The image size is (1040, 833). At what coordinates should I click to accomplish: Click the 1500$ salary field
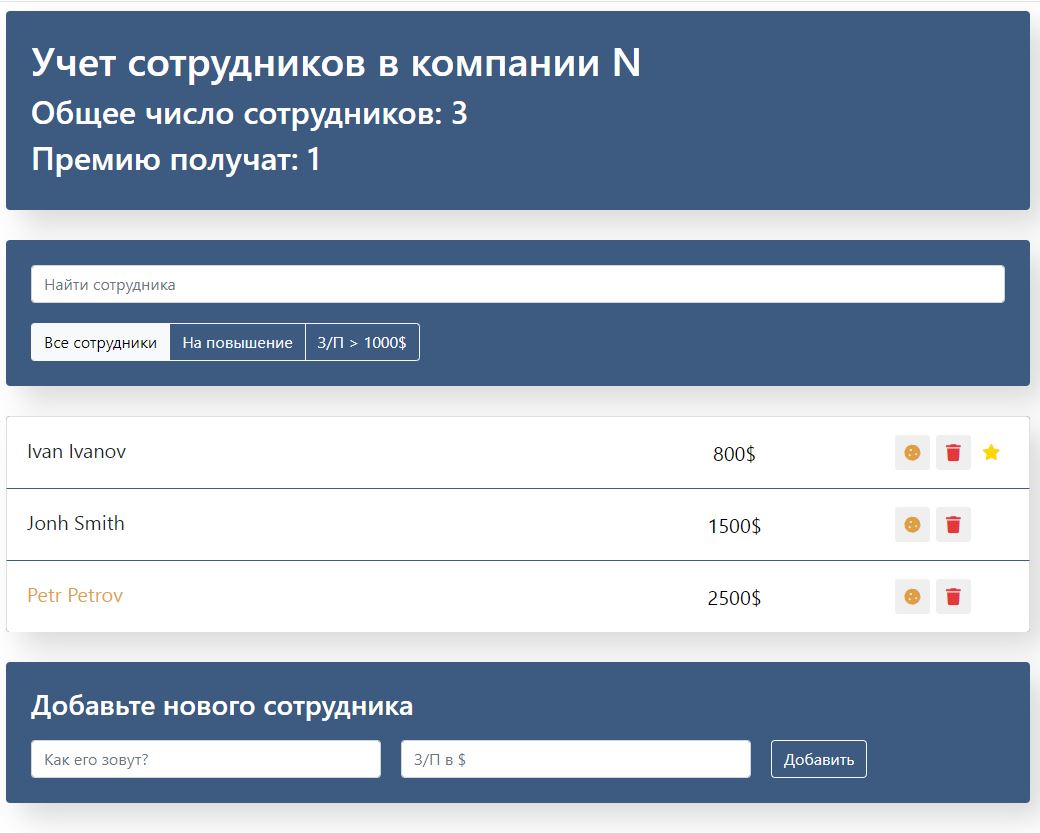click(x=734, y=526)
